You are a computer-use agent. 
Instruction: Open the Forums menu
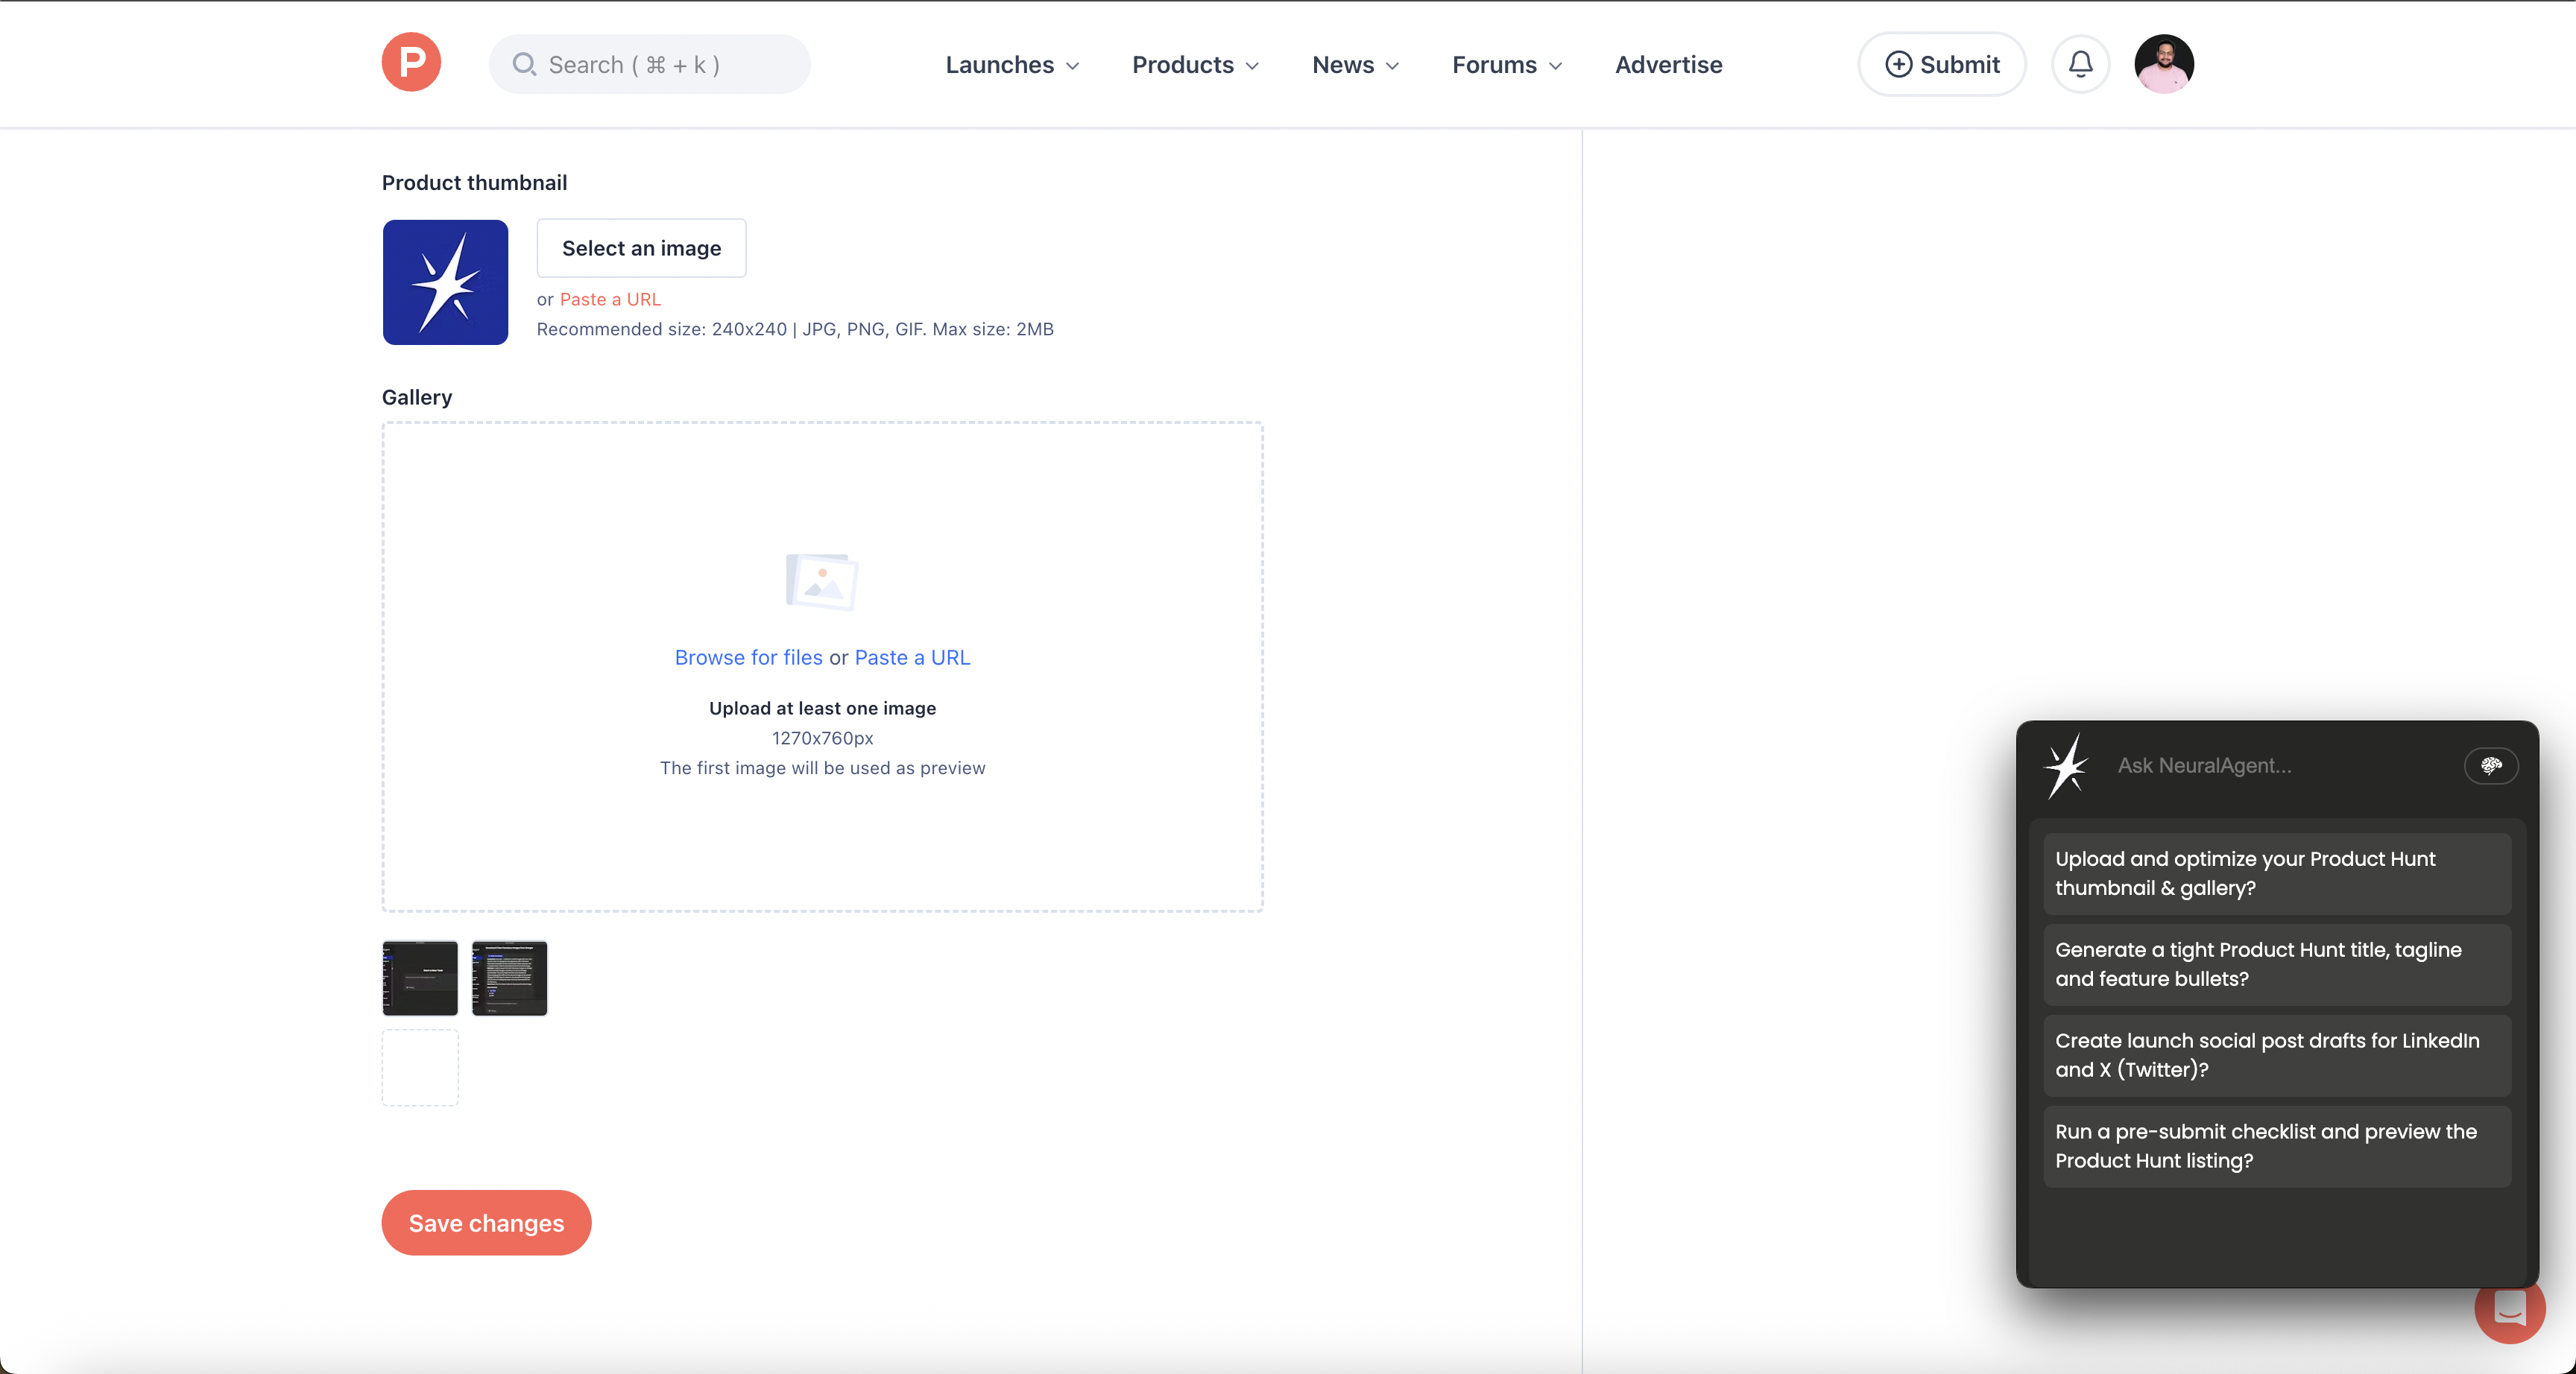1506,65
